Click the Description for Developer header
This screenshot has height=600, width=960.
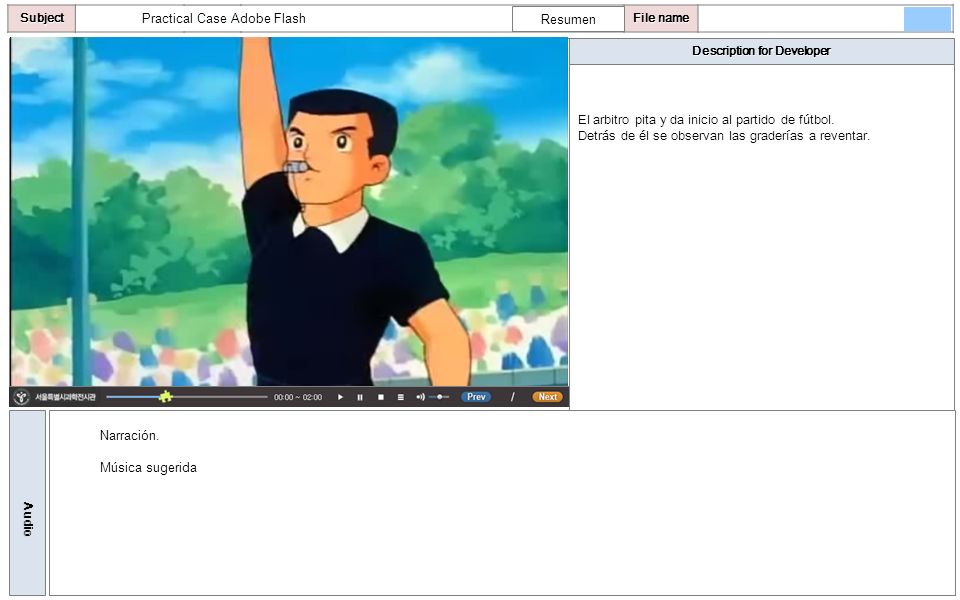[761, 51]
